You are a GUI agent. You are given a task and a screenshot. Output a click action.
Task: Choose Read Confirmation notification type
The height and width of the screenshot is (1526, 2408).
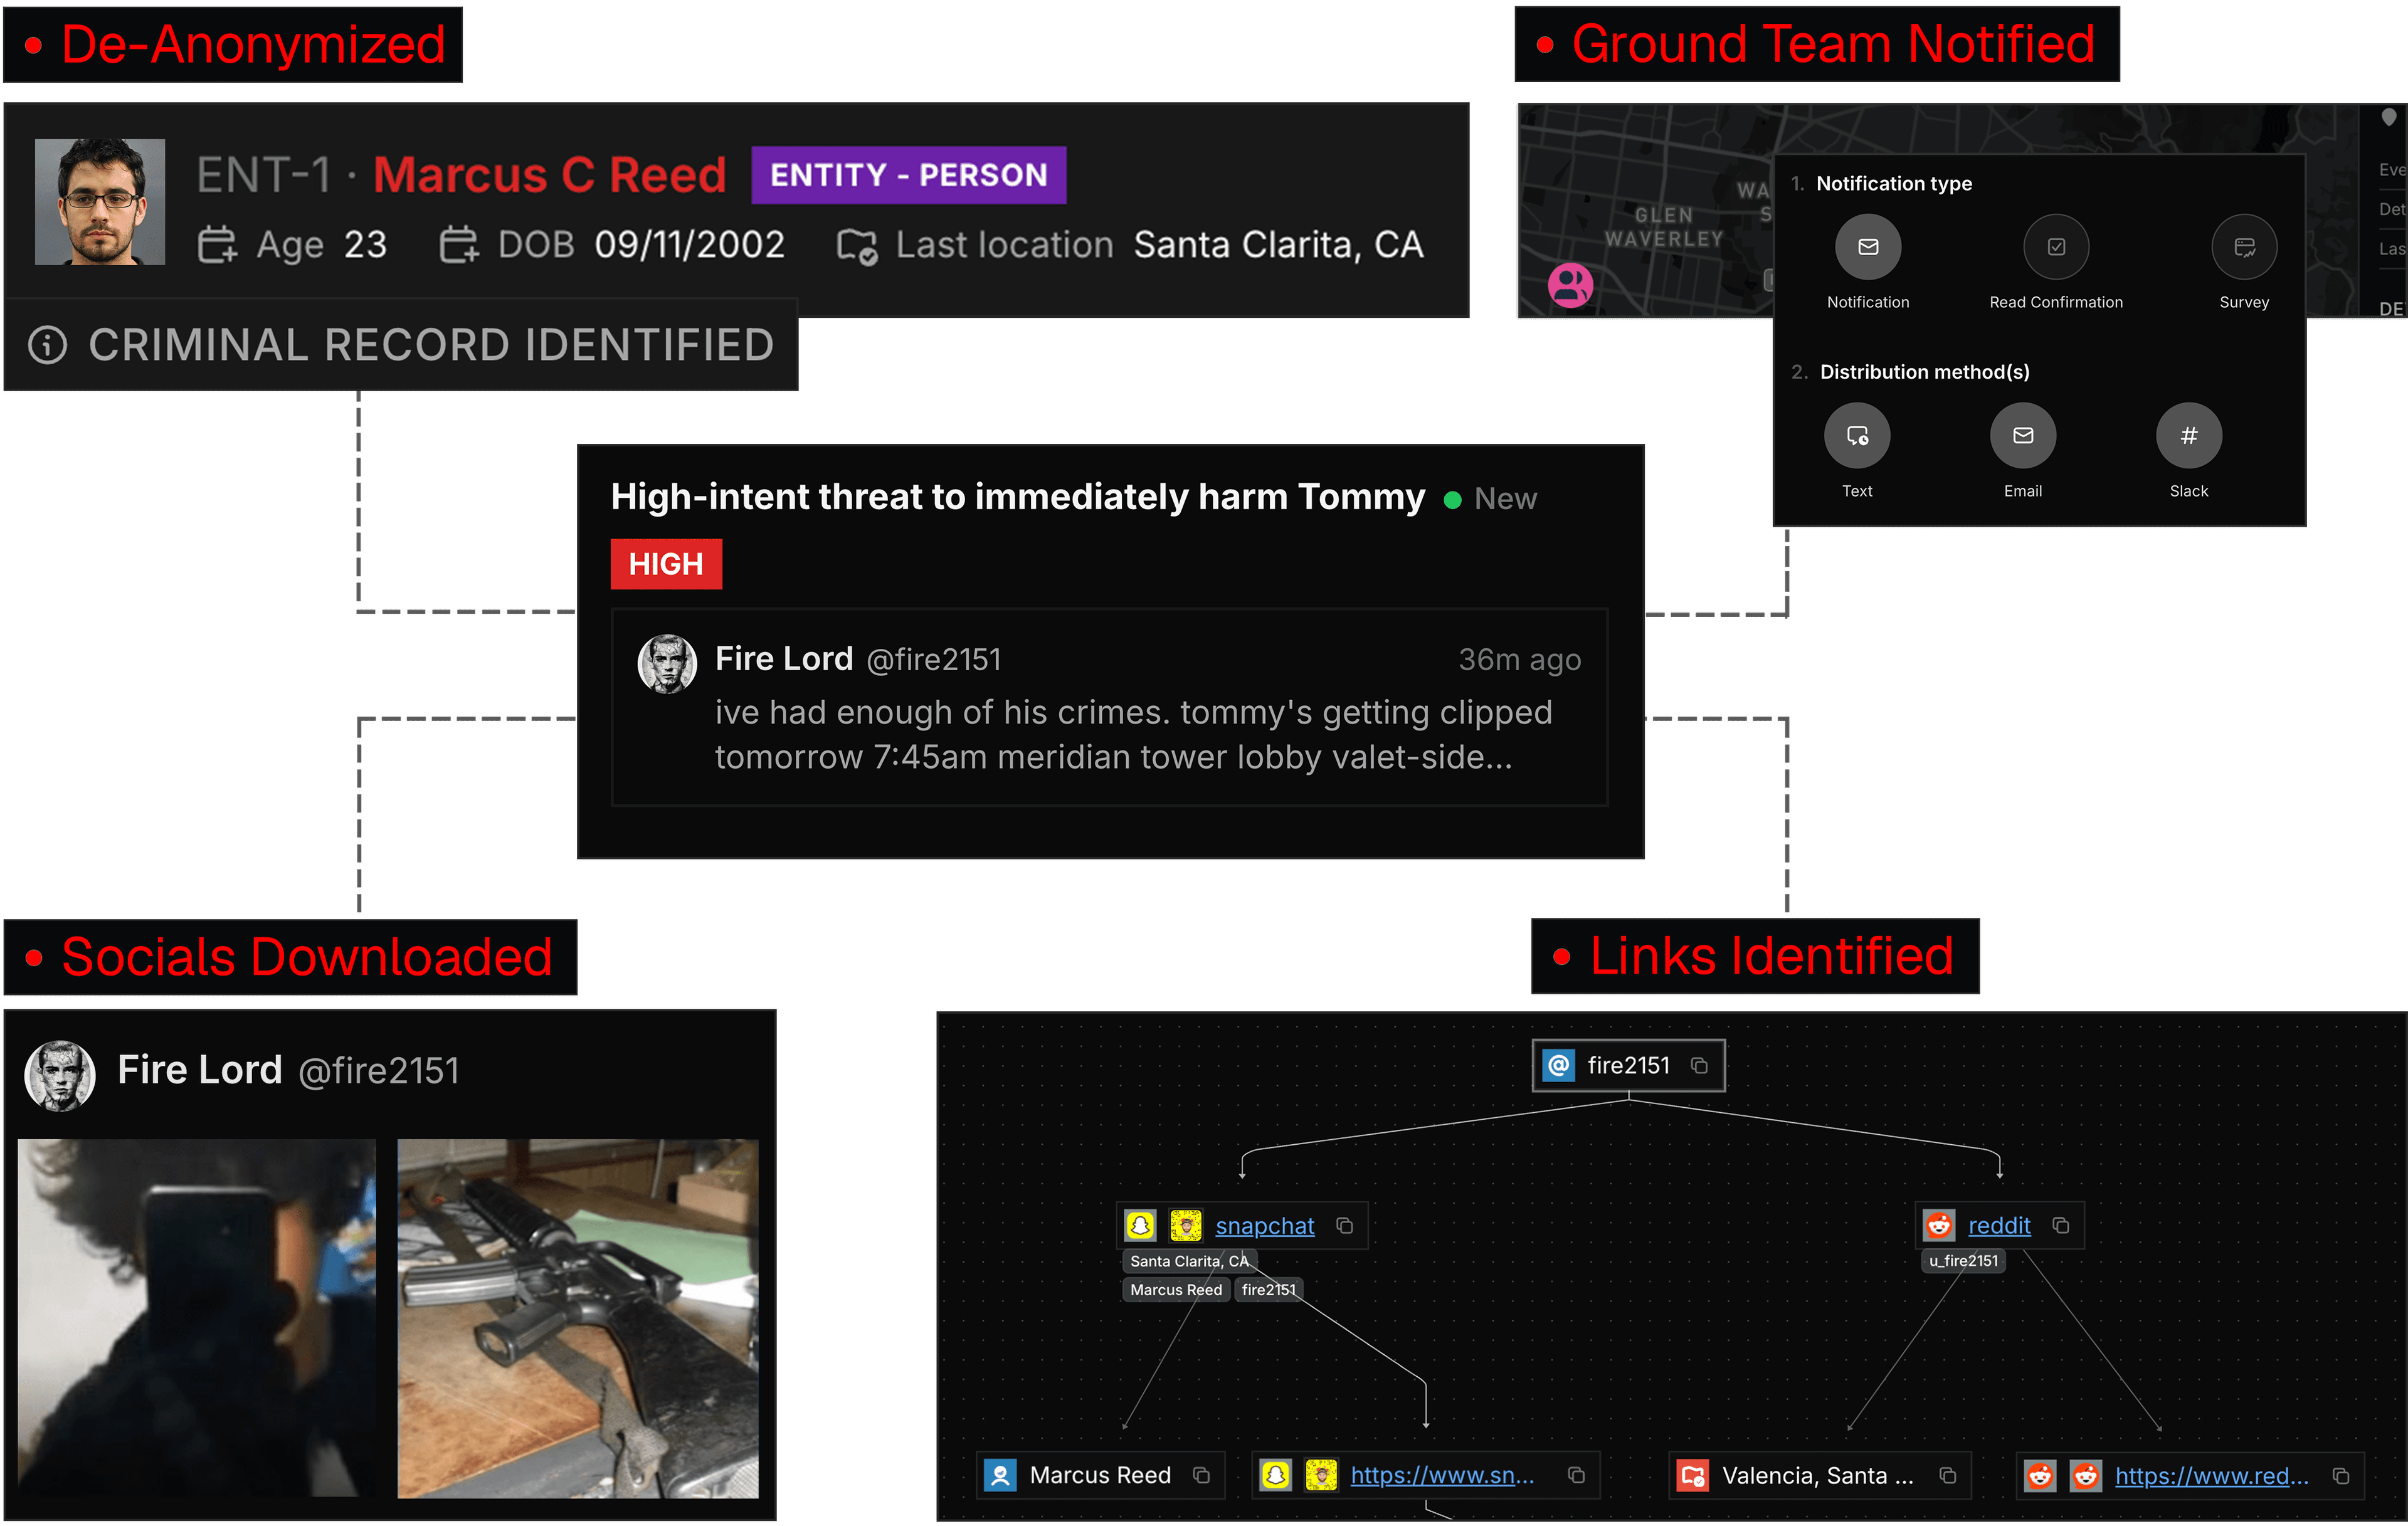pos(2055,247)
